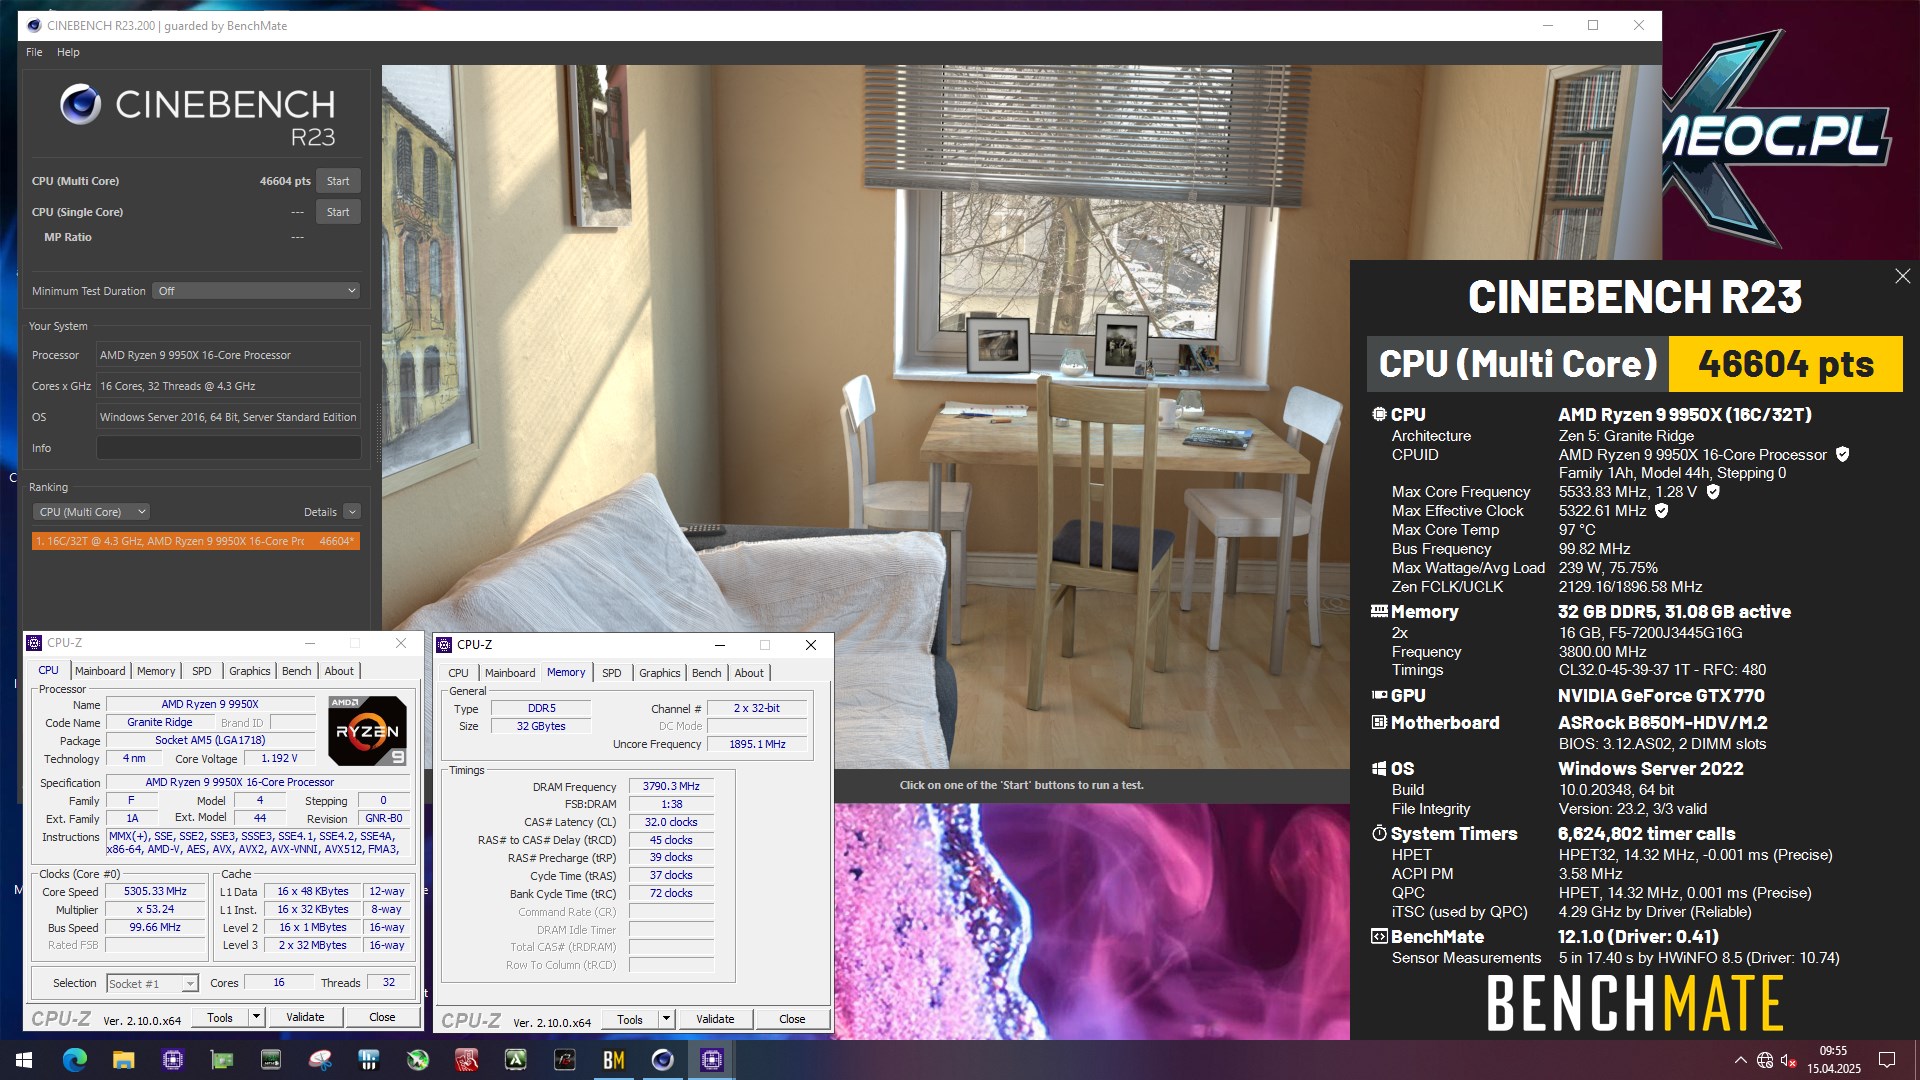Screen dimensions: 1920x1080
Task: Click the ASRock B650M-HDV/M.2 text
Action: coord(1663,723)
